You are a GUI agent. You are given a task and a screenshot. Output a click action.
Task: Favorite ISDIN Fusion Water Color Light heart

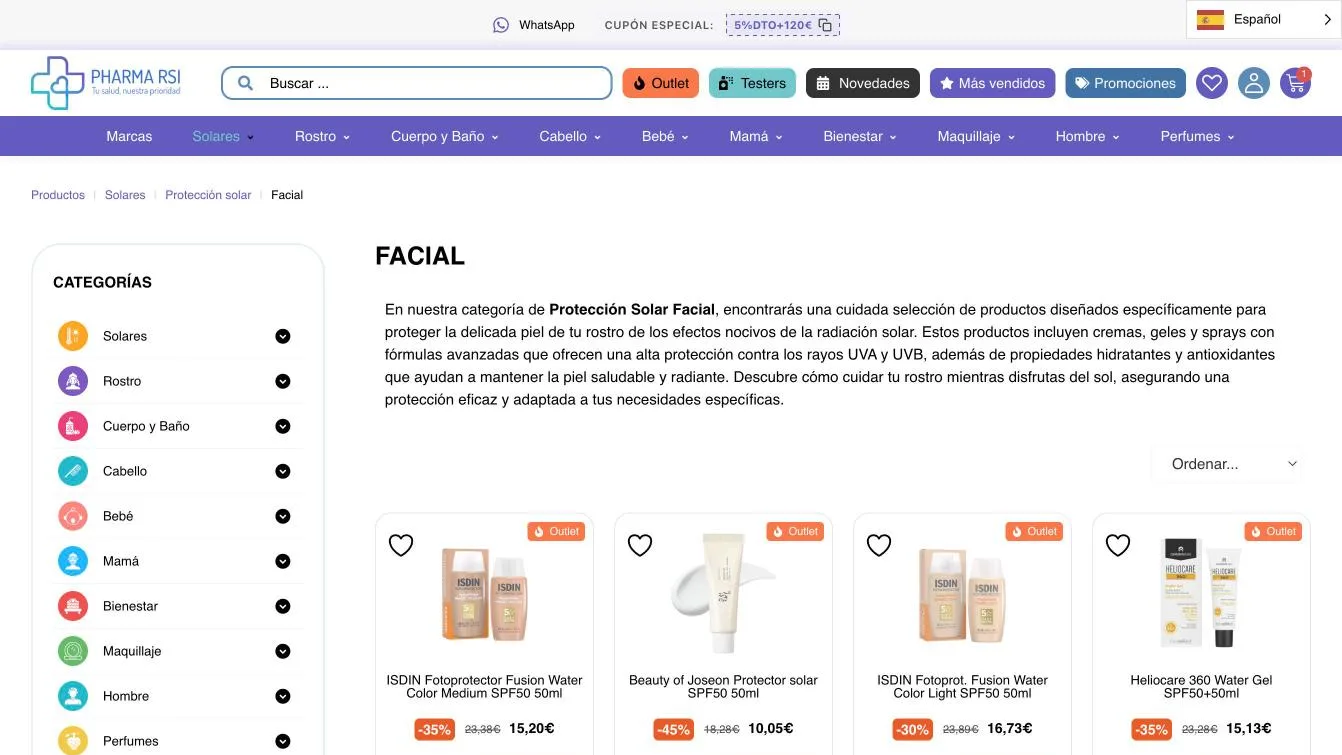pos(879,545)
